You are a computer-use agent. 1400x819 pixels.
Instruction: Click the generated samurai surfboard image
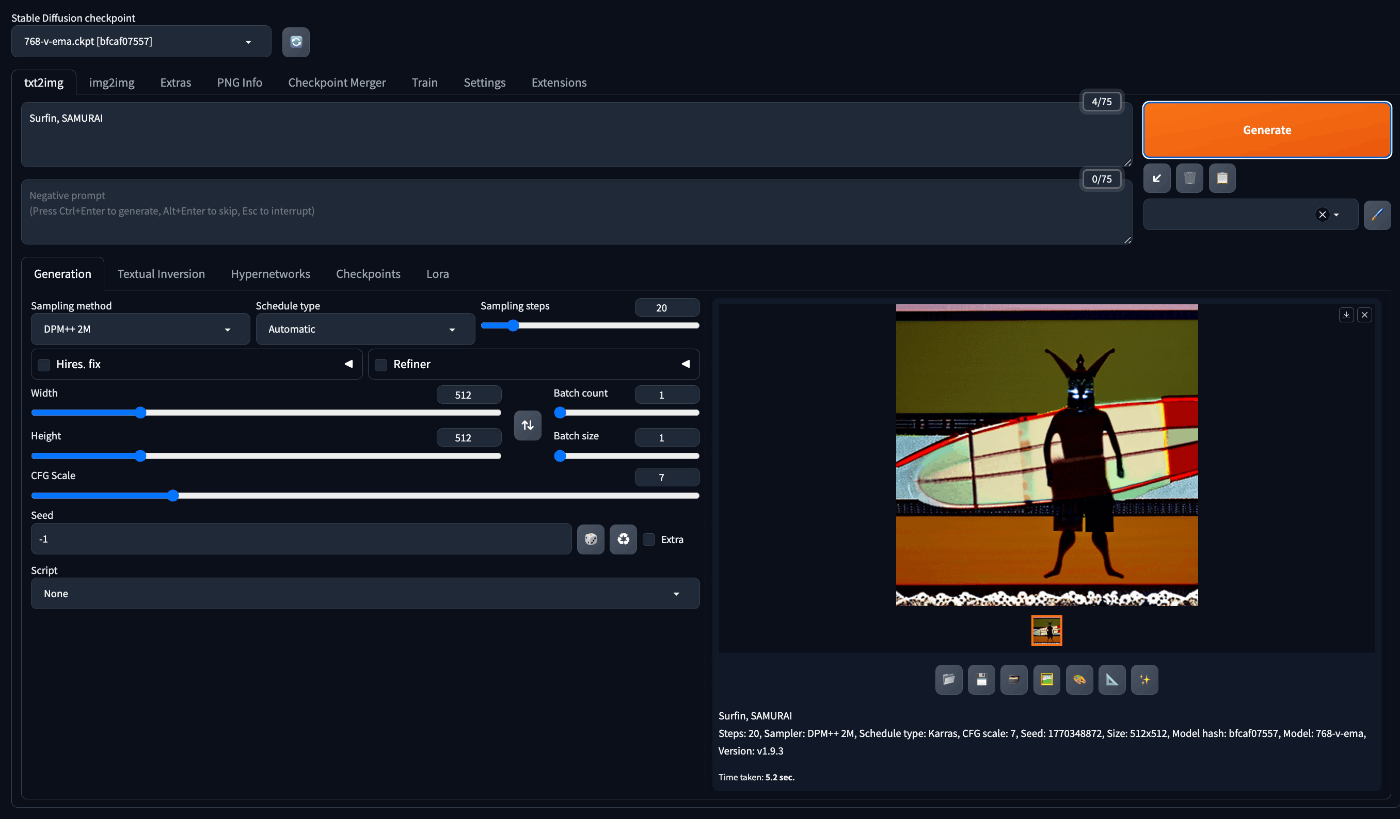[x=1047, y=455]
